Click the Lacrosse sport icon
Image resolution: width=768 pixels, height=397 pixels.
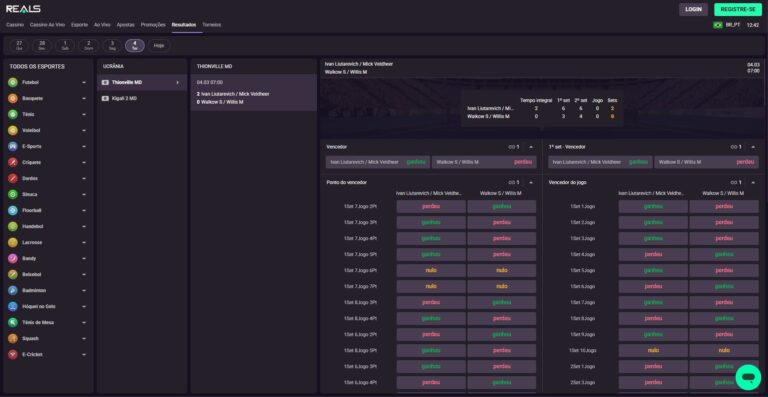click(13, 242)
